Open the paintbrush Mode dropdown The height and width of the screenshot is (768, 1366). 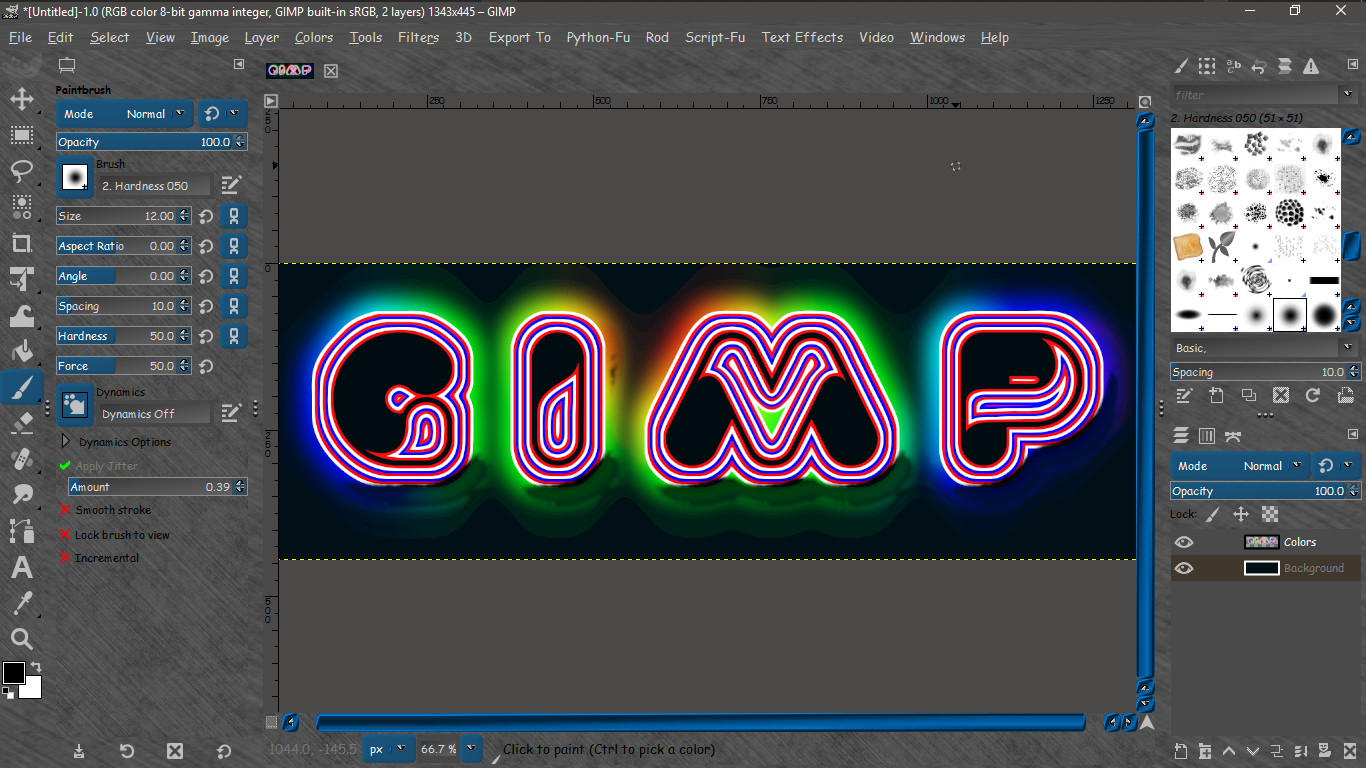tap(125, 114)
